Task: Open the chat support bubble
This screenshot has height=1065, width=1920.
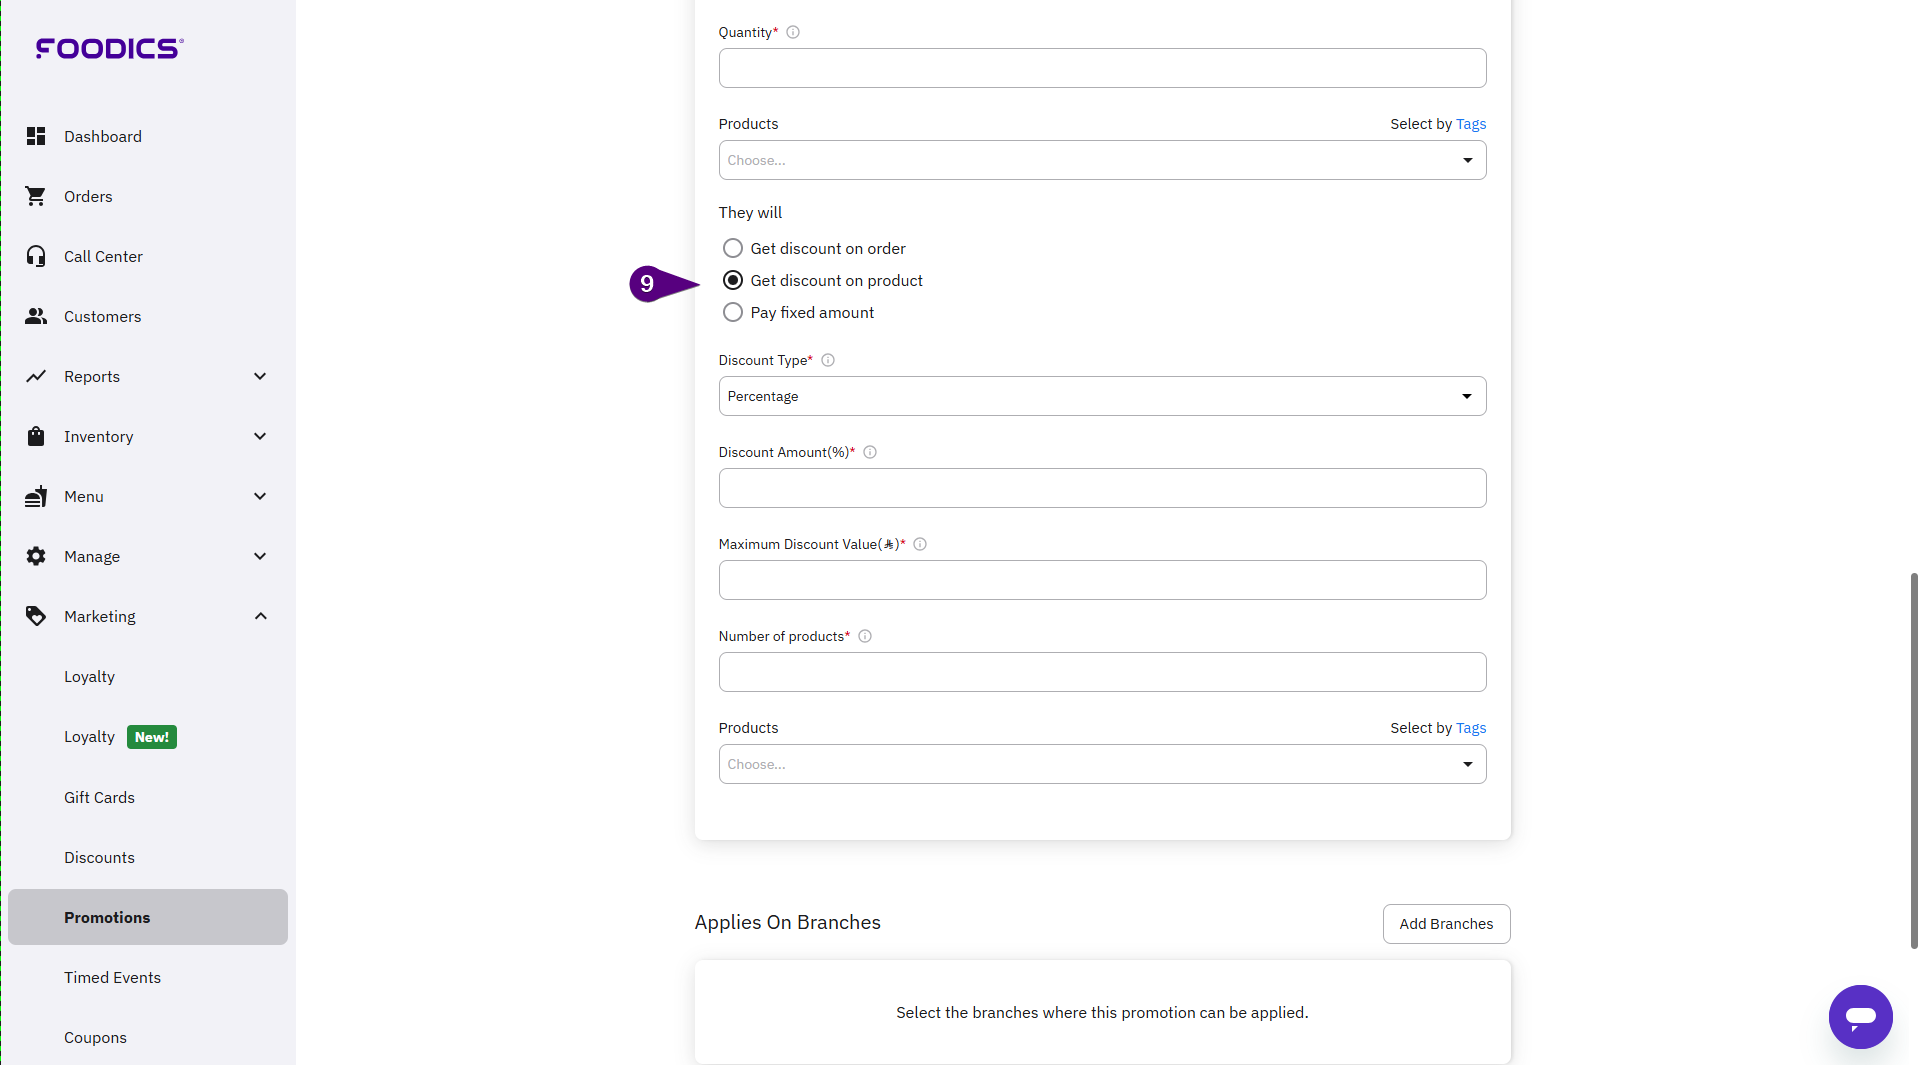Action: (x=1860, y=1017)
